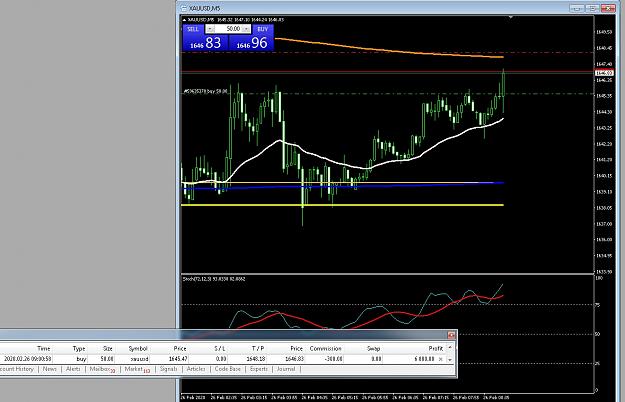Open the Alerts tab
Screen dimensions: 625x402
[73, 369]
